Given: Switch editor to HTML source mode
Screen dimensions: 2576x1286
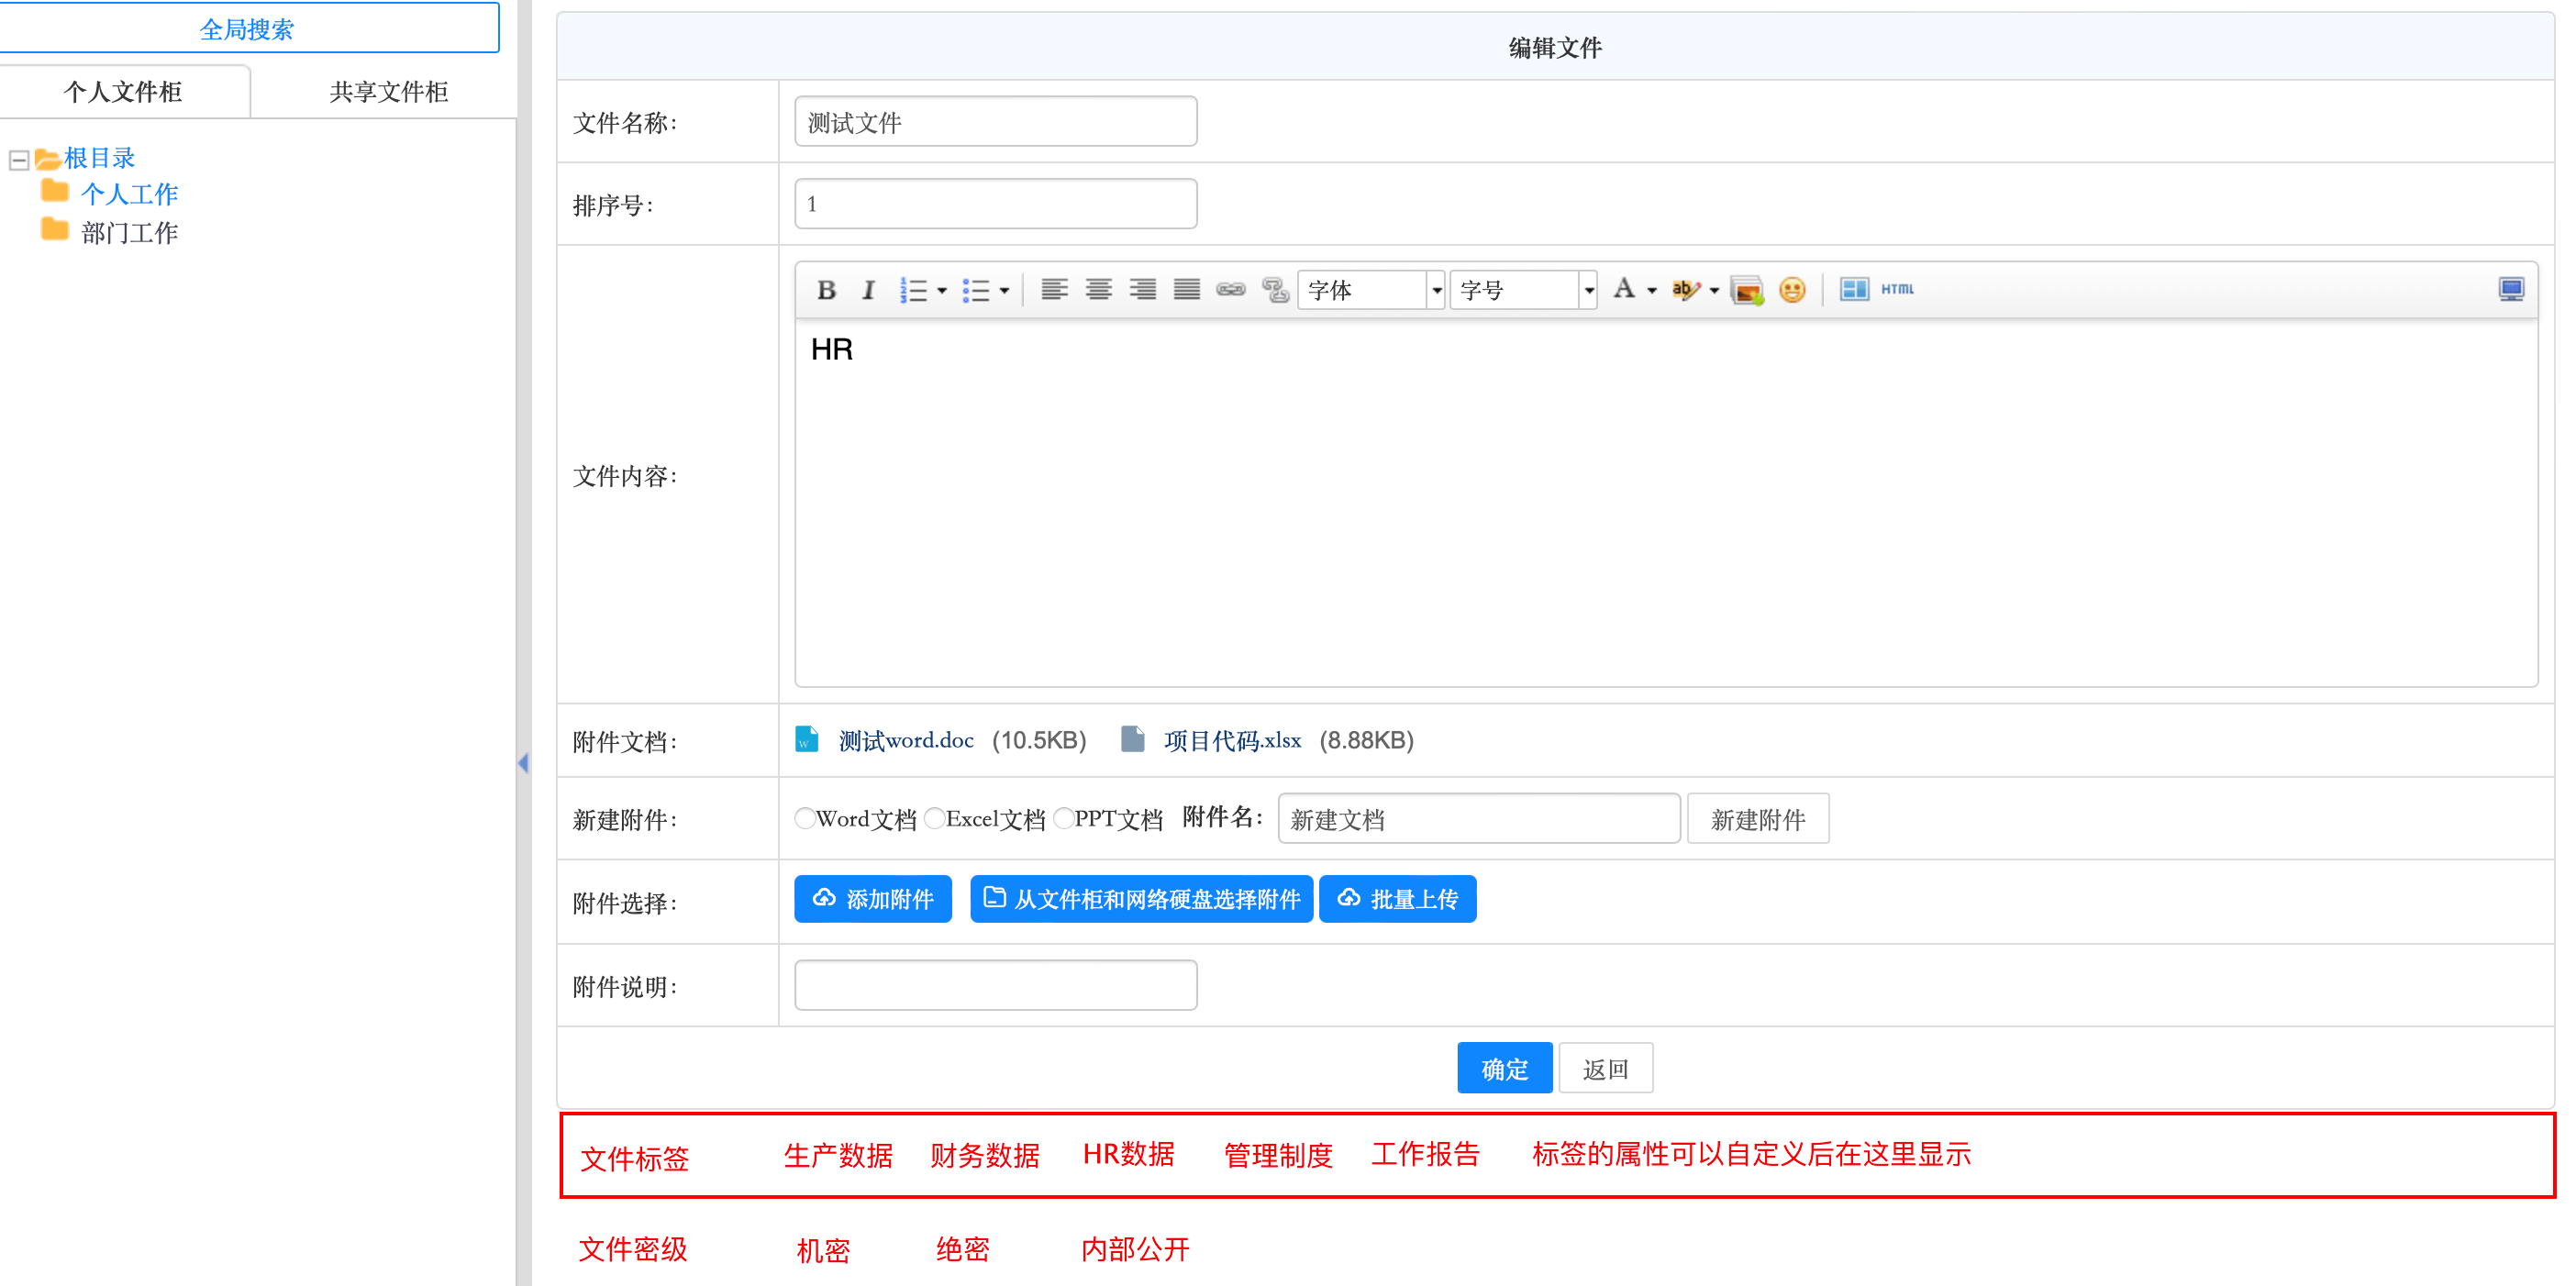Looking at the screenshot, I should pos(1897,289).
